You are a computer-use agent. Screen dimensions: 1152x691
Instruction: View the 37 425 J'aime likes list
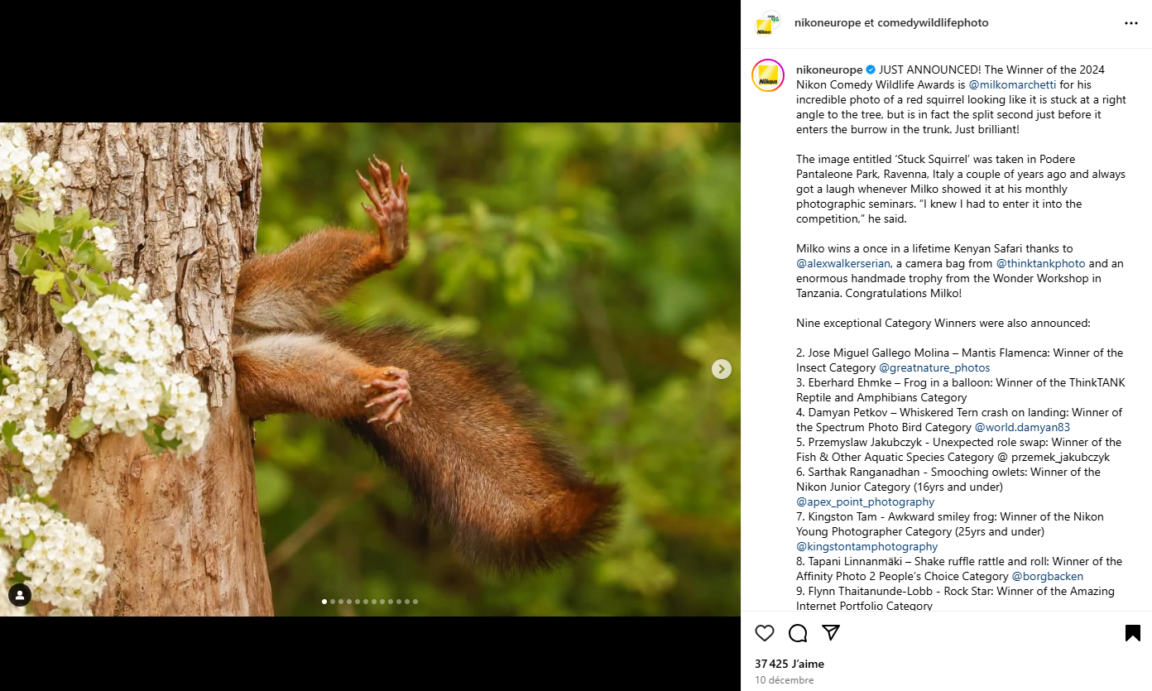coord(789,663)
